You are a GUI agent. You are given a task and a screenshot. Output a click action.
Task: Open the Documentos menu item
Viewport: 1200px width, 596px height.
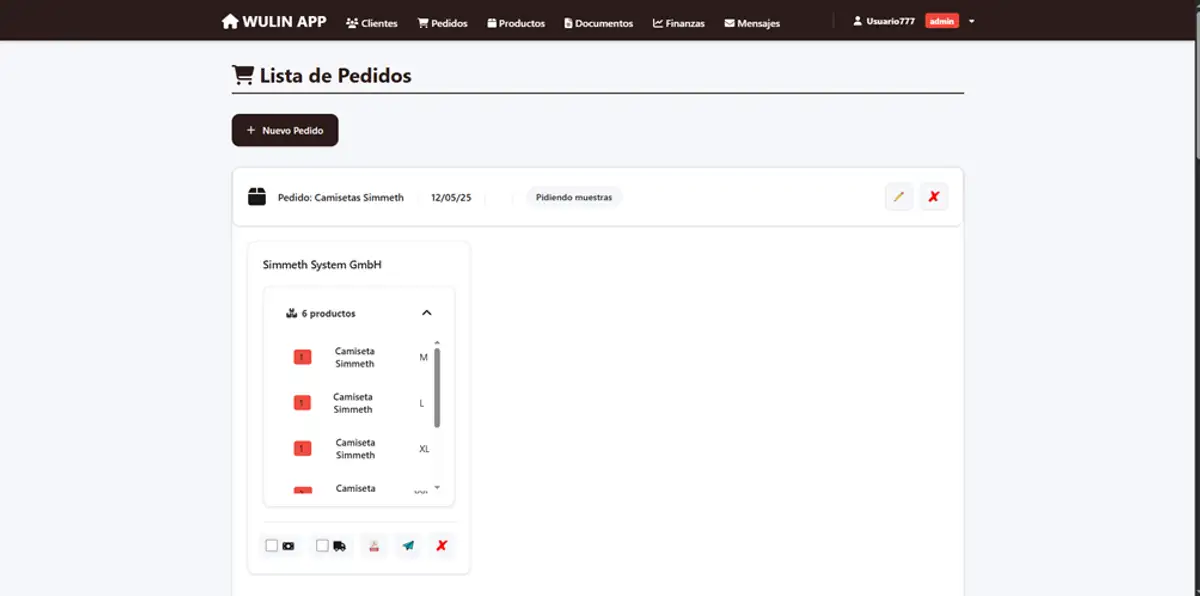pyautogui.click(x=599, y=23)
